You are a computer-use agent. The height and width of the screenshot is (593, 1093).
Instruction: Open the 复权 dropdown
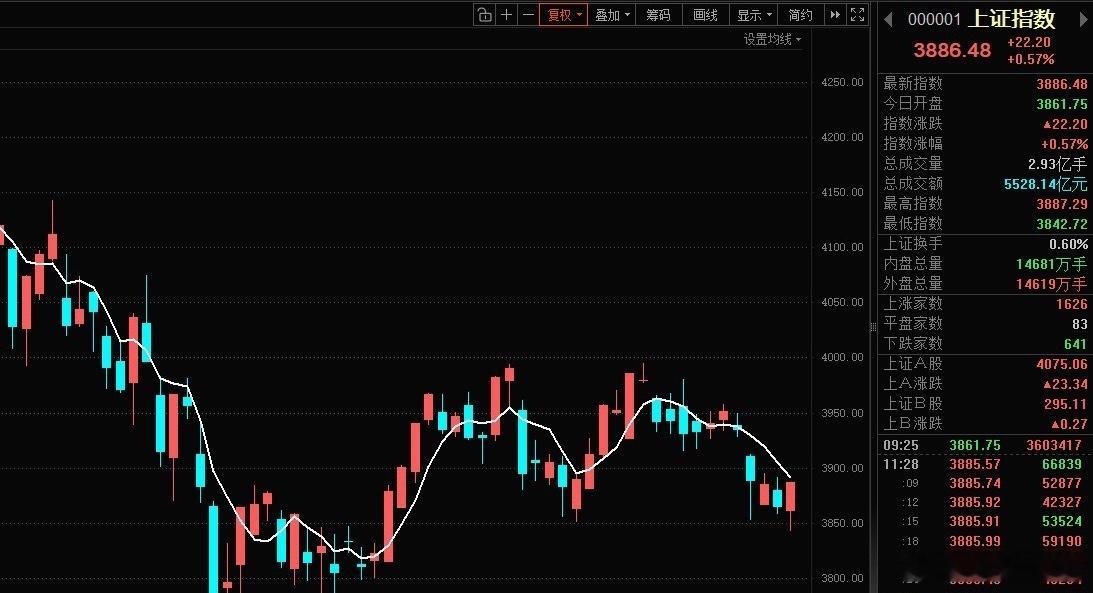(563, 15)
